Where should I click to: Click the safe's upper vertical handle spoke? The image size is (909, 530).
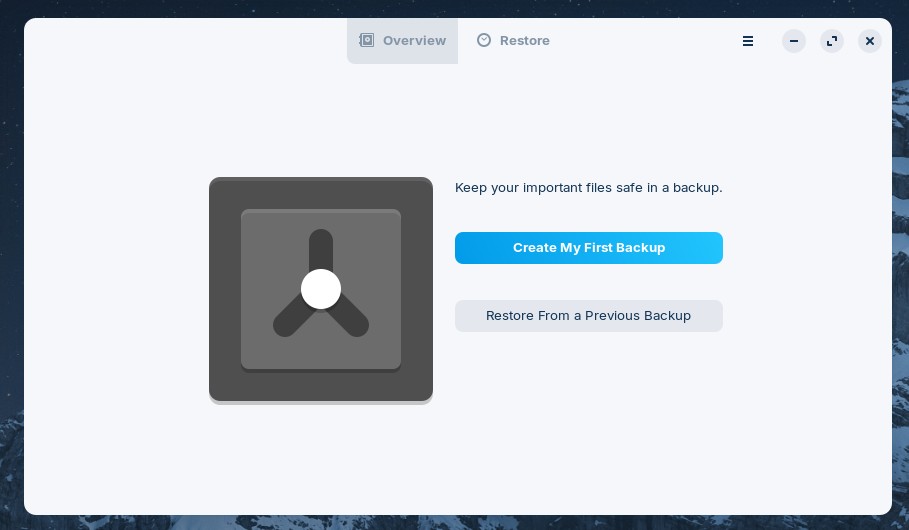coord(321,248)
